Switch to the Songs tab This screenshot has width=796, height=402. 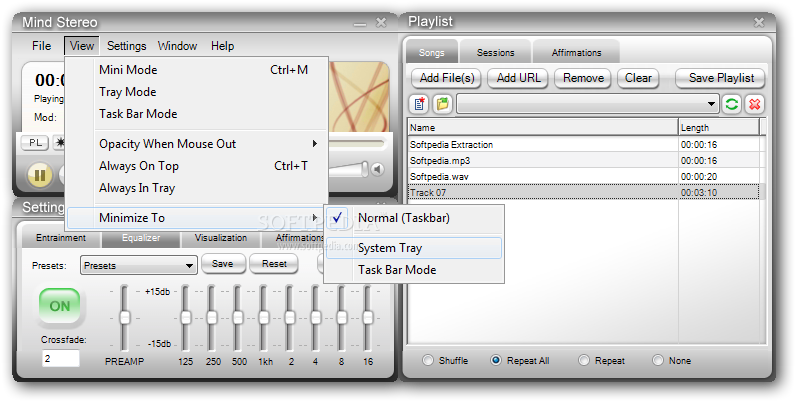coord(432,52)
